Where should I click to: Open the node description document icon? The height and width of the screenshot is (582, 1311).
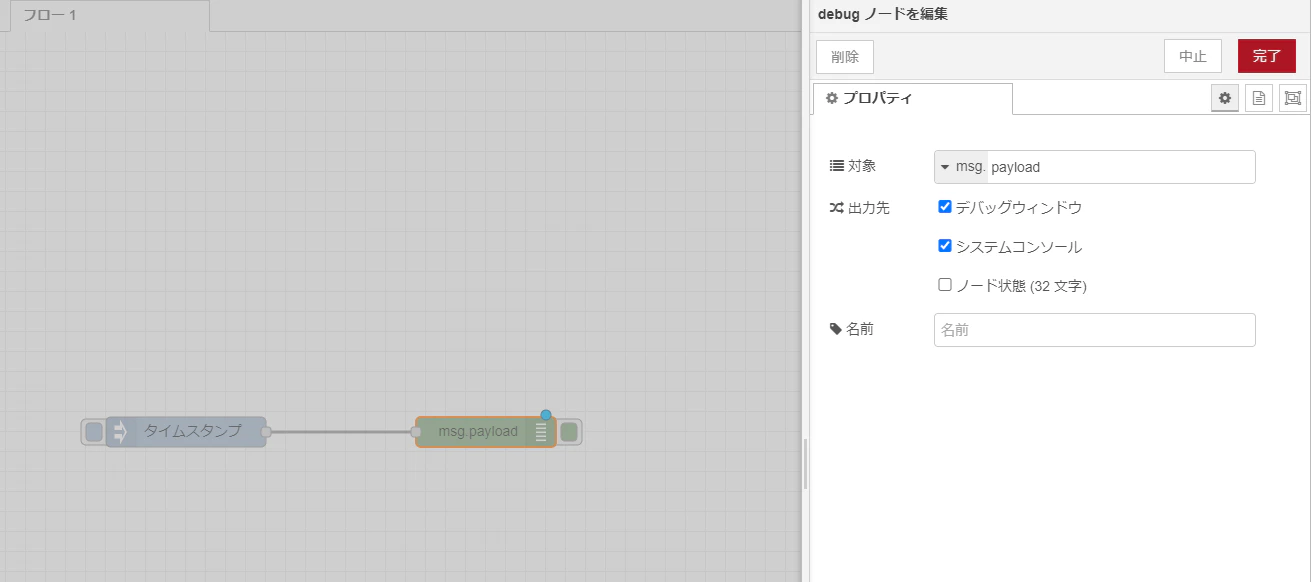(1259, 98)
